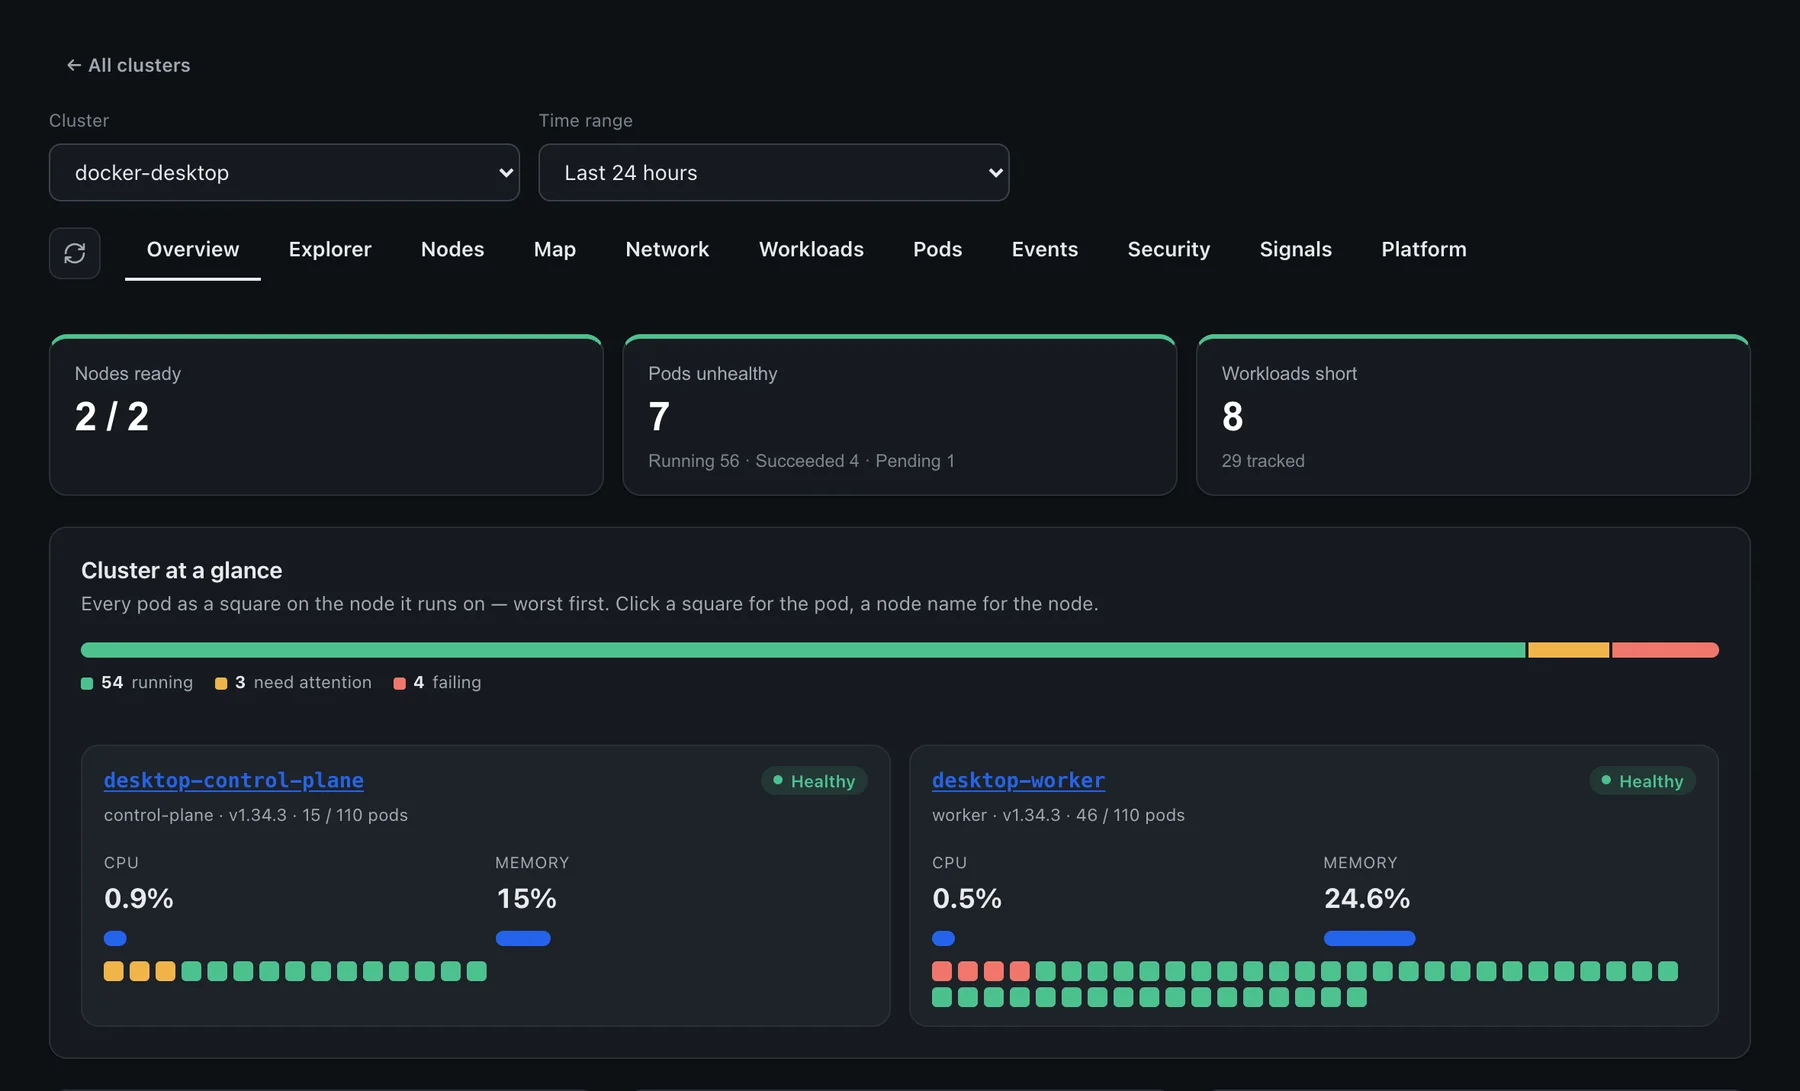
Task: Click the refresh icon button
Action: [75, 253]
